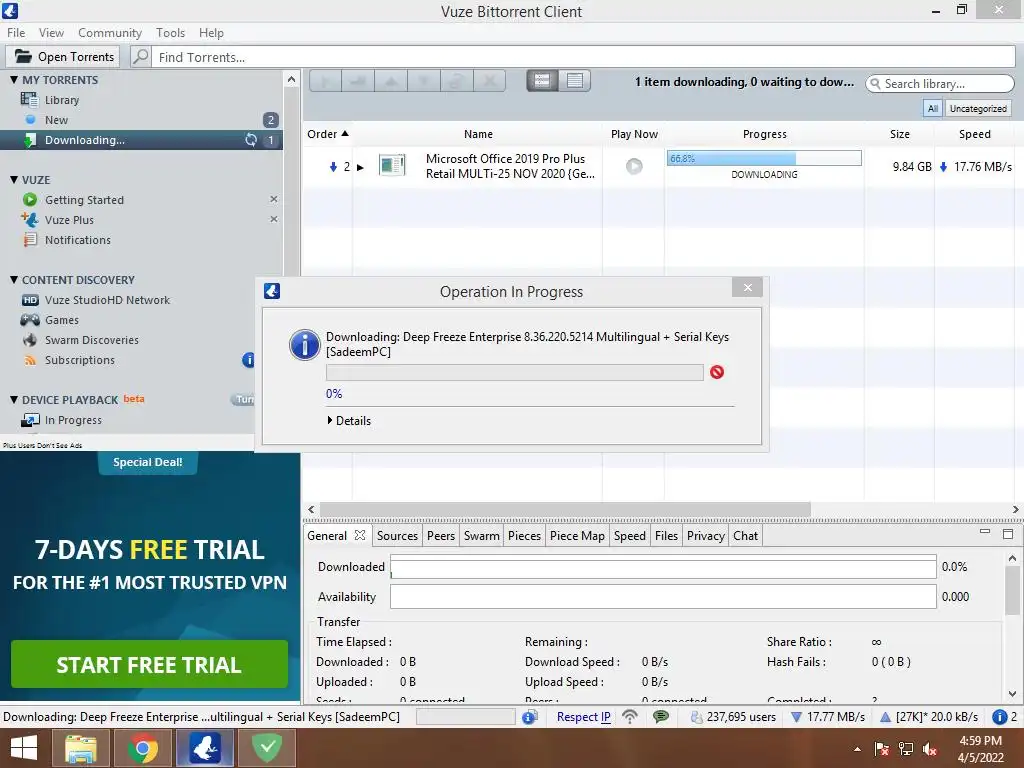
Task: Open the File menu
Action: point(16,33)
